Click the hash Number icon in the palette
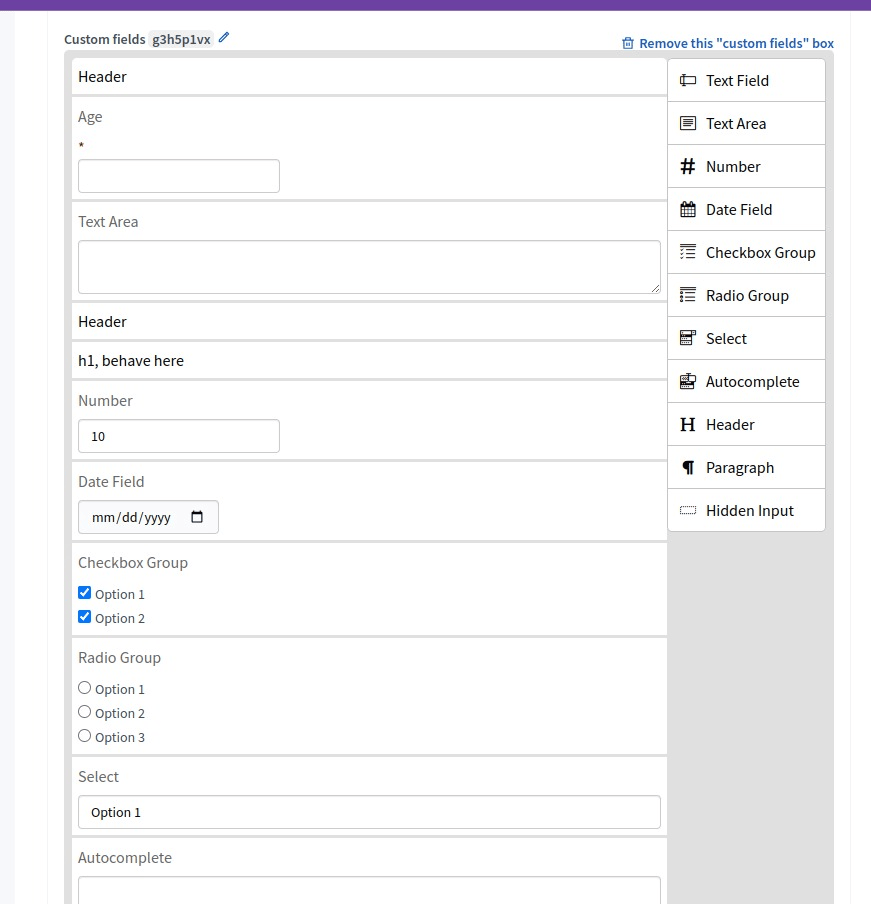This screenshot has width=871, height=904. [x=688, y=166]
